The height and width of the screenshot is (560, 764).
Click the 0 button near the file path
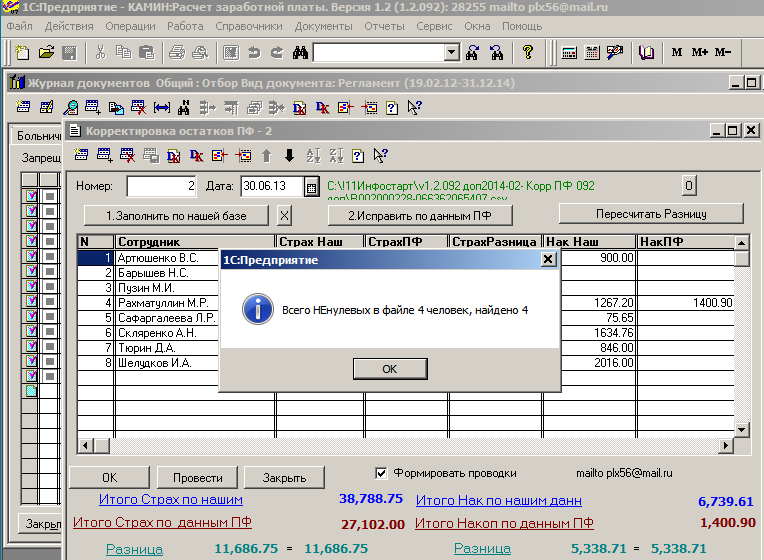pos(688,186)
